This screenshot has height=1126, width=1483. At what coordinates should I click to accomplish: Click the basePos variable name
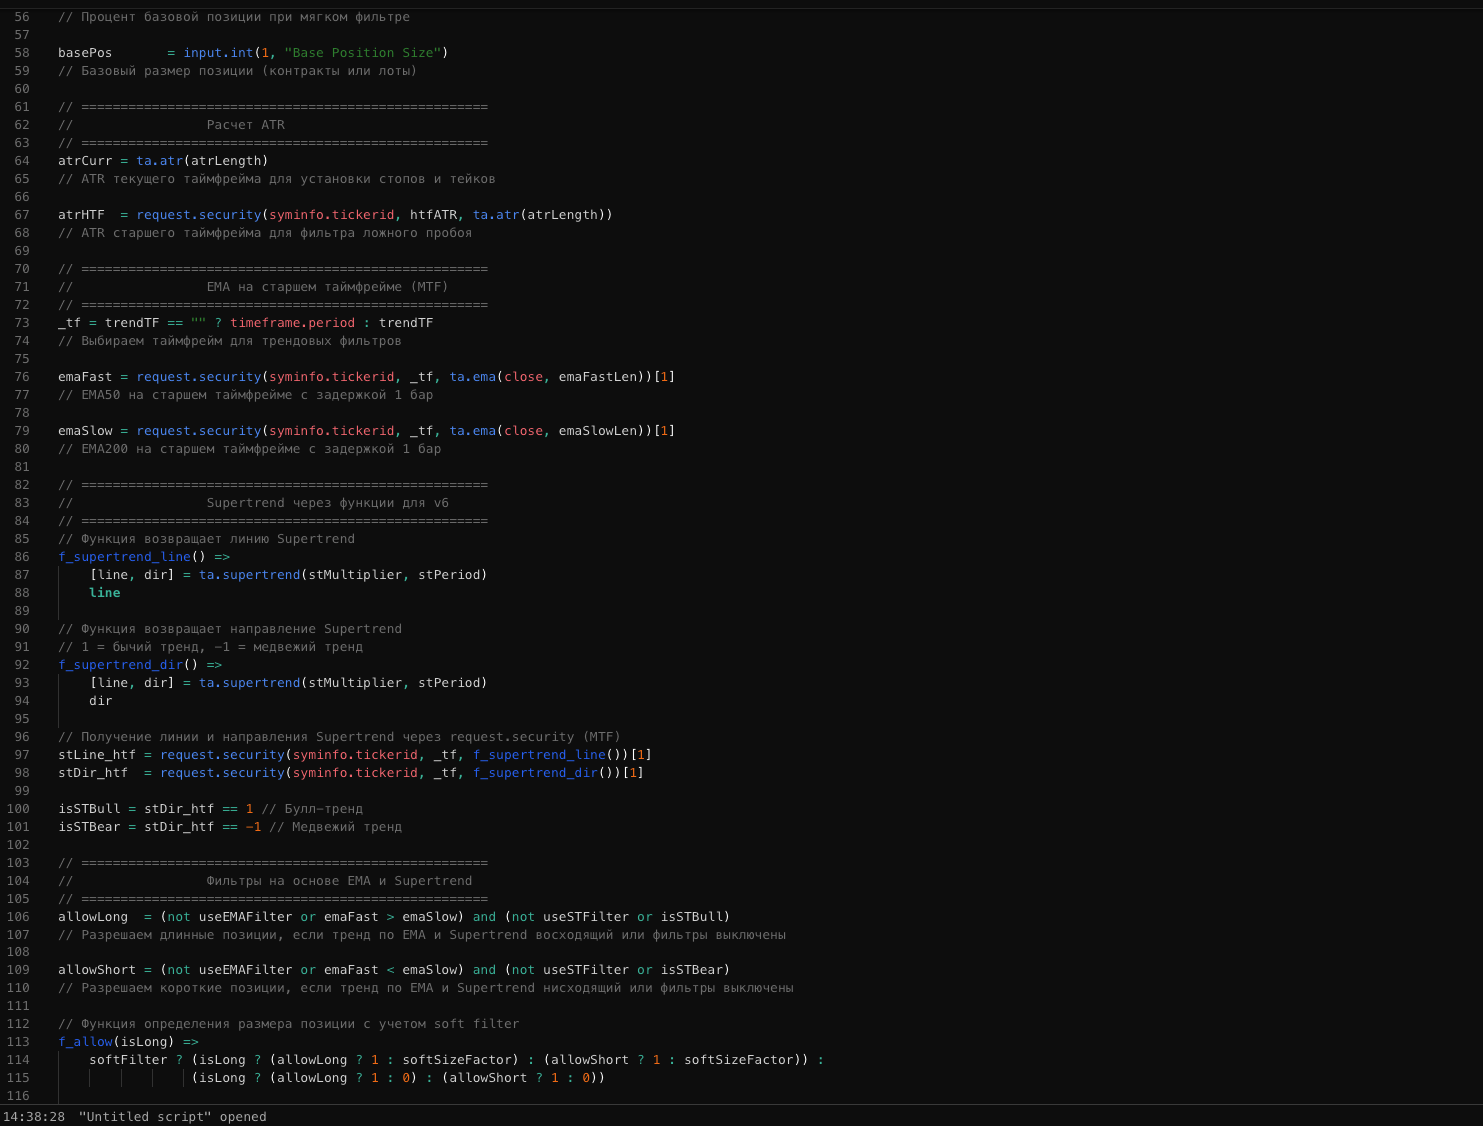(x=85, y=53)
